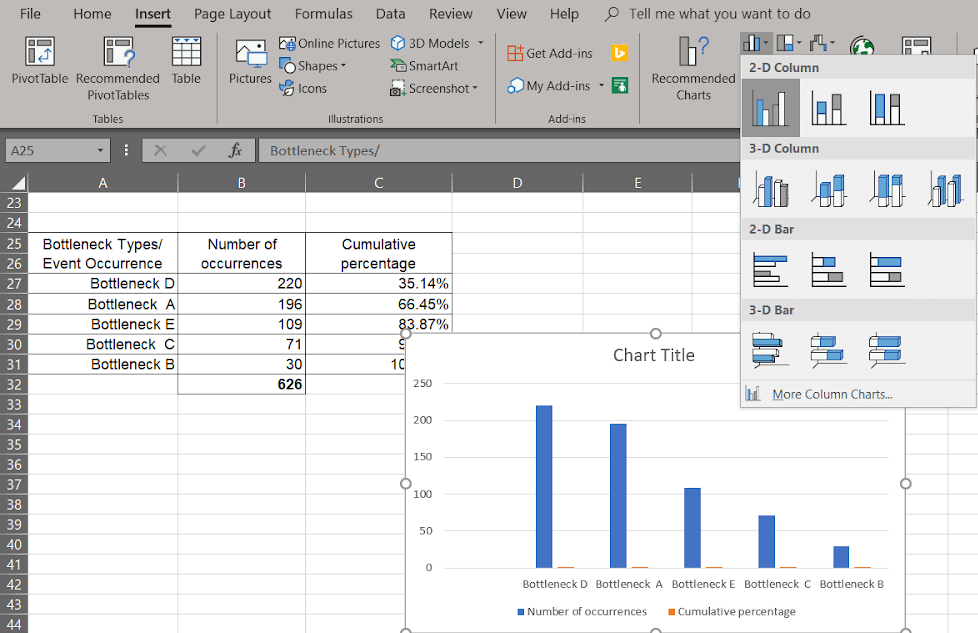Select the 100% stacked 2-D bar style
Image resolution: width=978 pixels, height=633 pixels.
pyautogui.click(x=886, y=268)
